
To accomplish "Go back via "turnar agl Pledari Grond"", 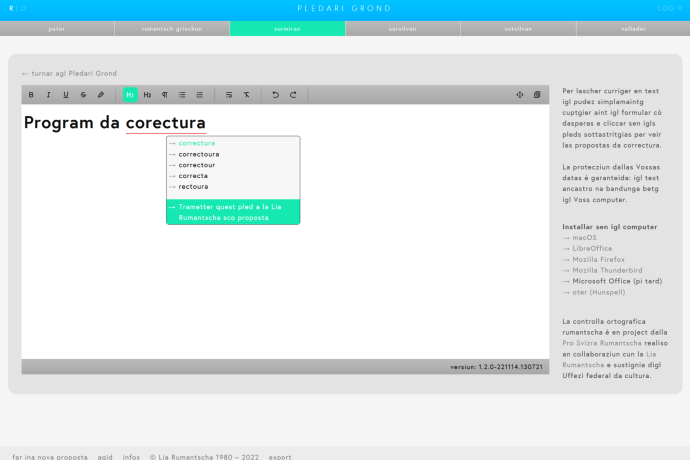I will tap(69, 73).
